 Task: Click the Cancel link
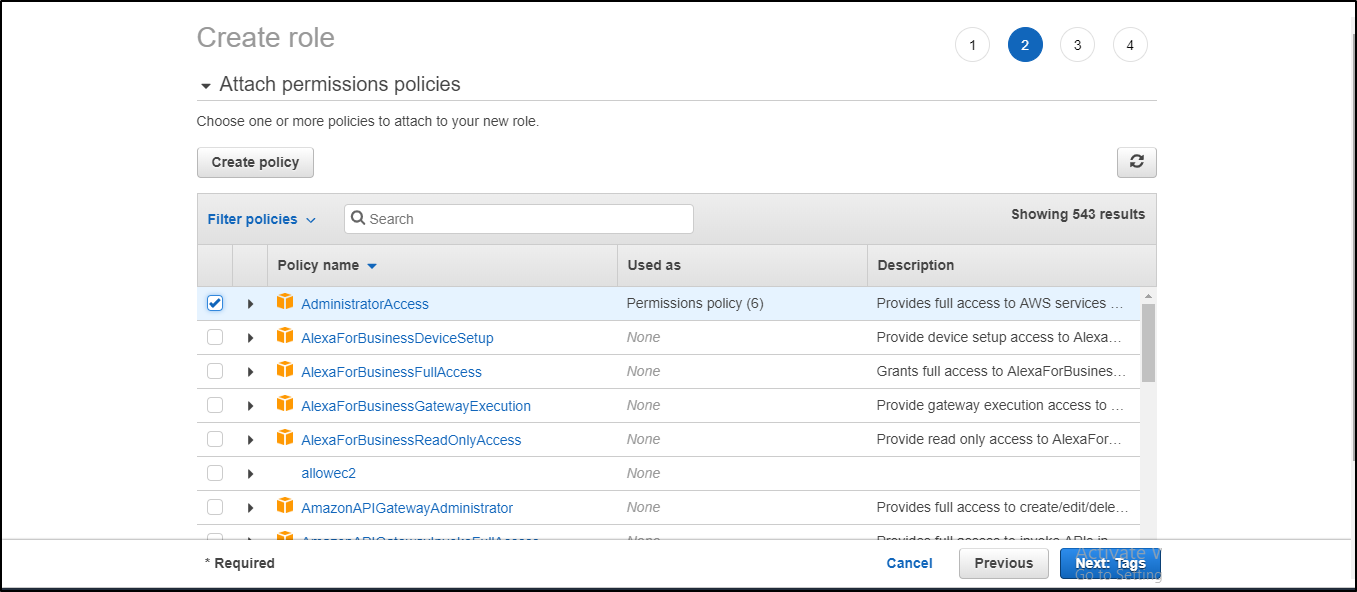coord(909,563)
